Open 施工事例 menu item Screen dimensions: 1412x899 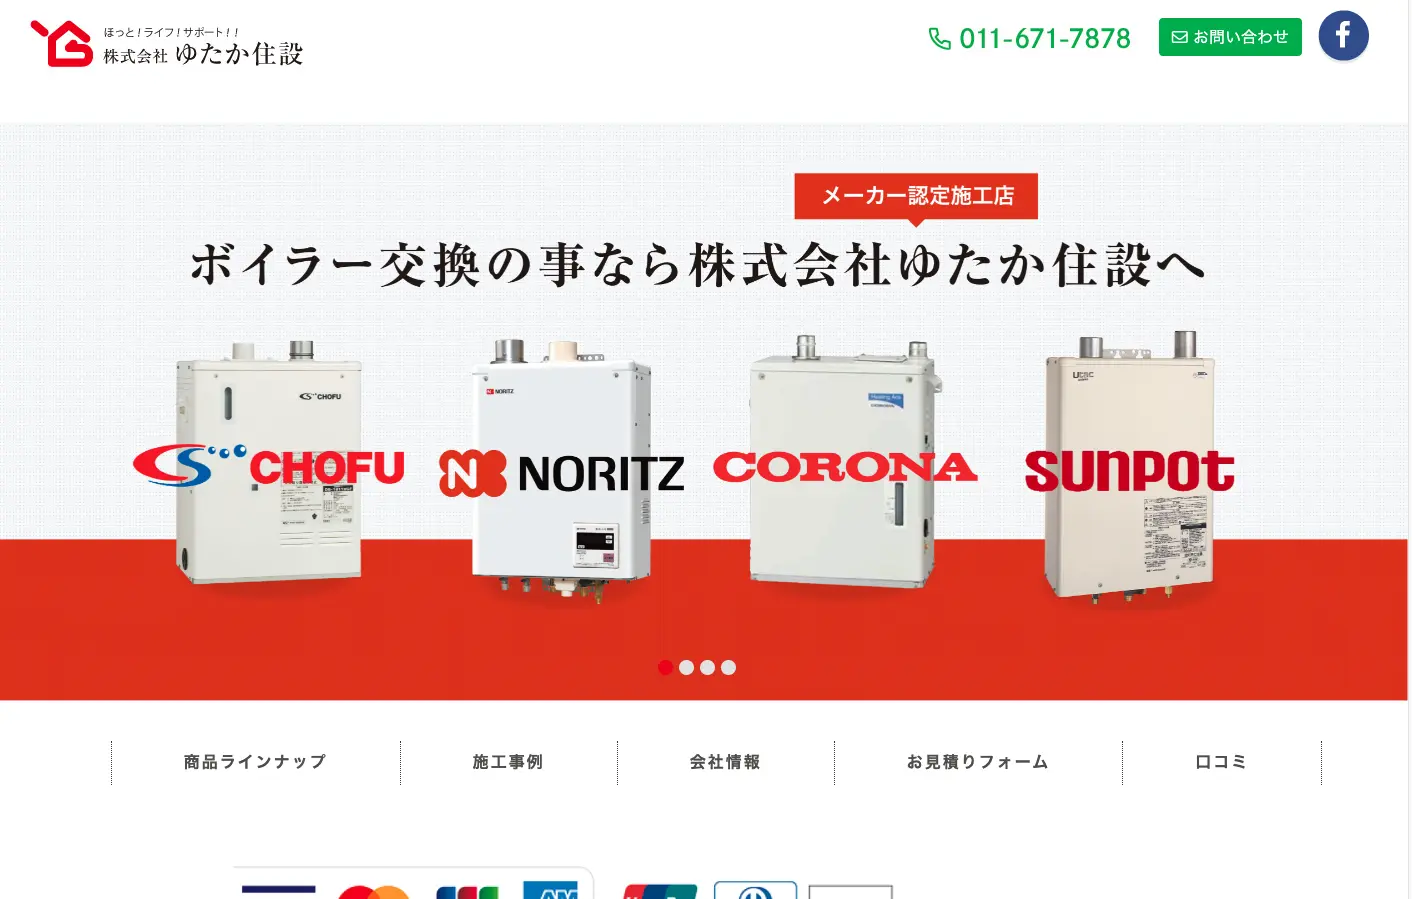coord(508,762)
